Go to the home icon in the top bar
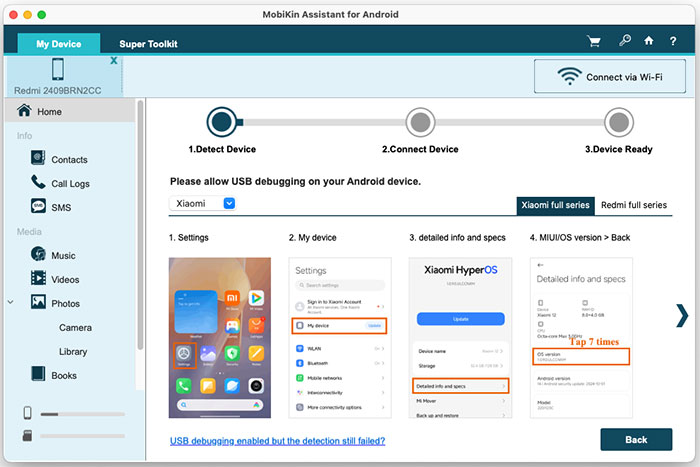Image resolution: width=700 pixels, height=467 pixels. (x=649, y=41)
